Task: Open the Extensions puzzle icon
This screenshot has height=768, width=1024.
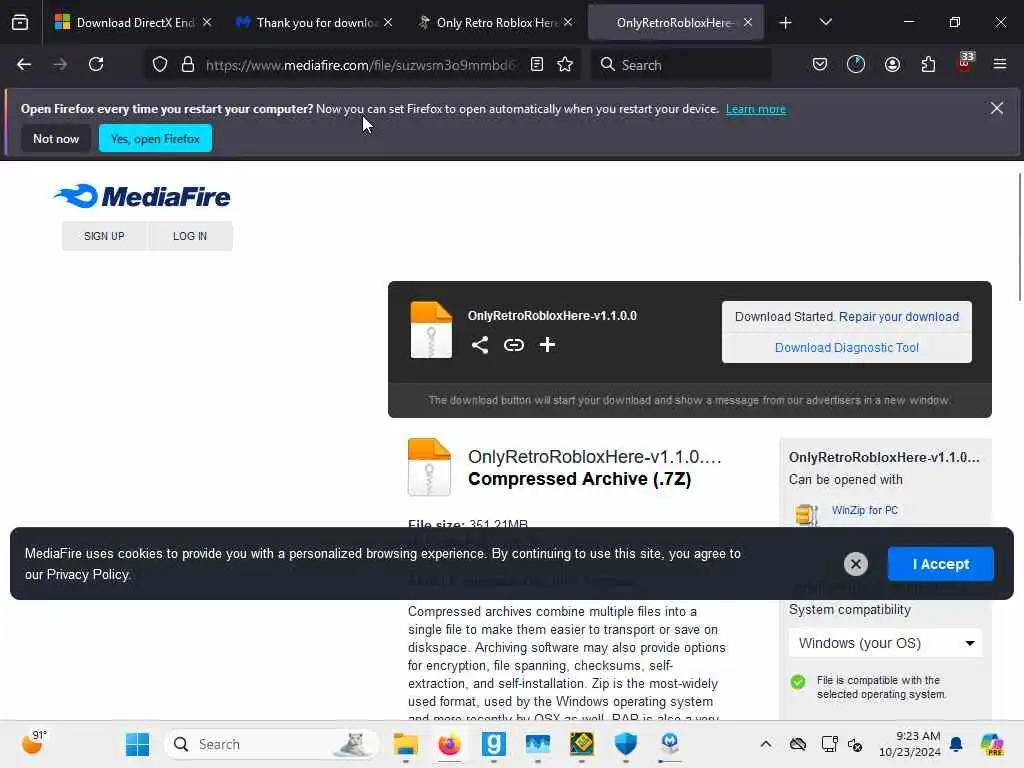Action: (x=928, y=64)
